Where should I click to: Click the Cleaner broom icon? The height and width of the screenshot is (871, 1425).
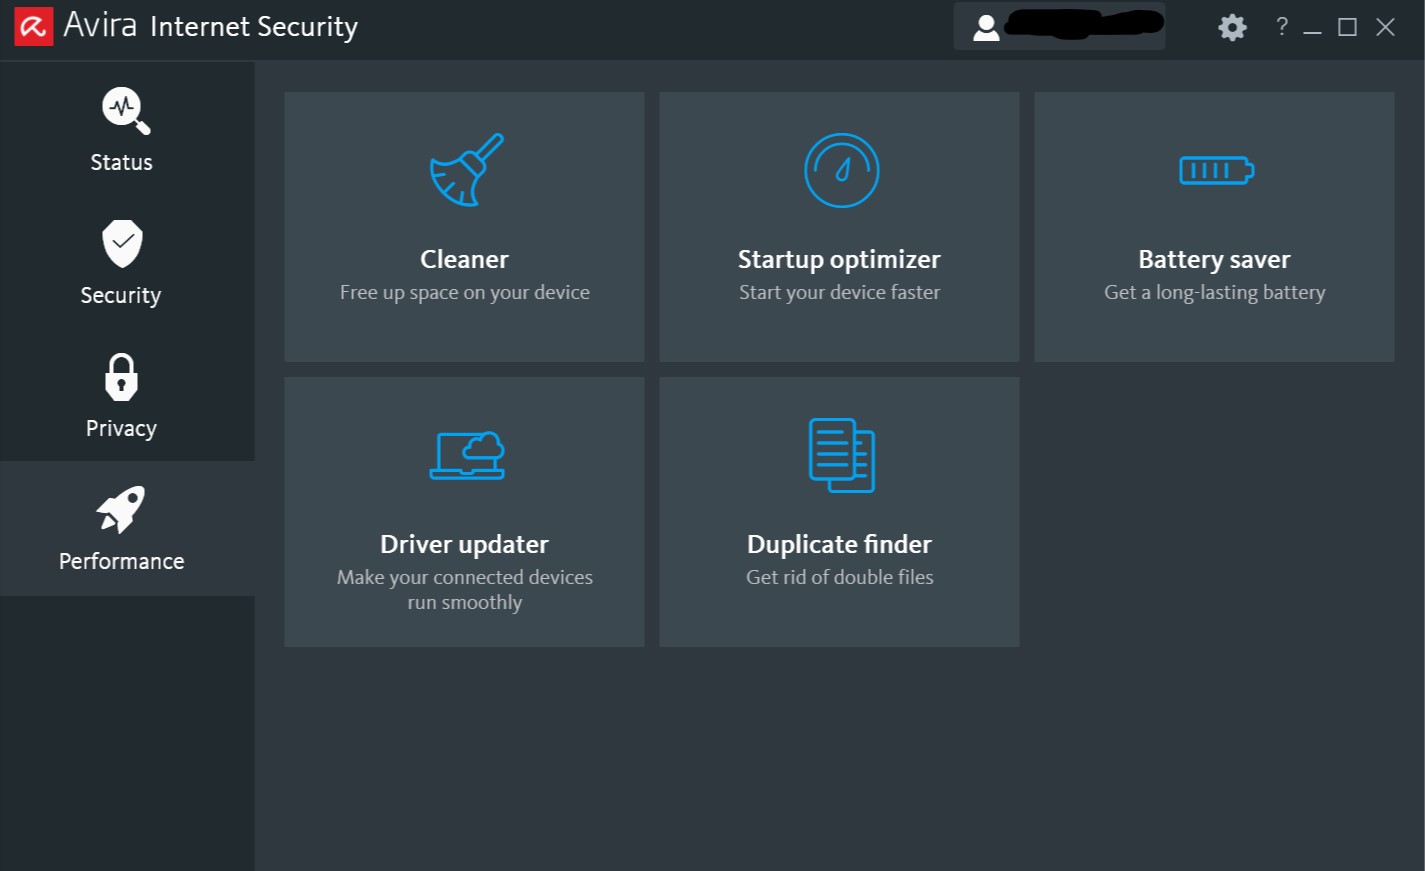pos(466,170)
